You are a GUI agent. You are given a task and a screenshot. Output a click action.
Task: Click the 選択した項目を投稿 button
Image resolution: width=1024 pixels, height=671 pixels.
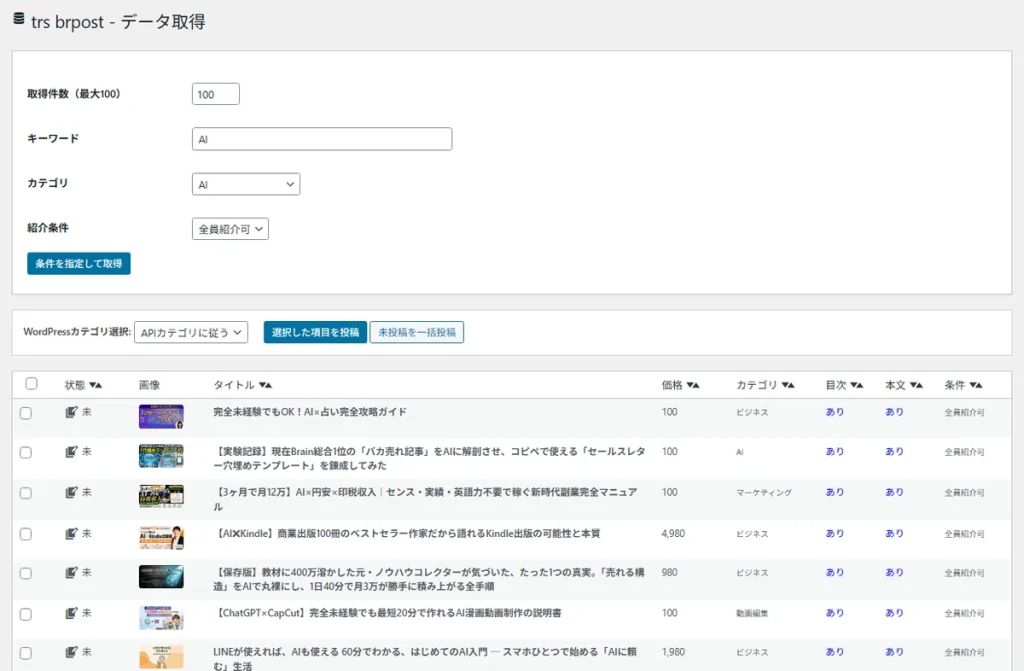315,332
